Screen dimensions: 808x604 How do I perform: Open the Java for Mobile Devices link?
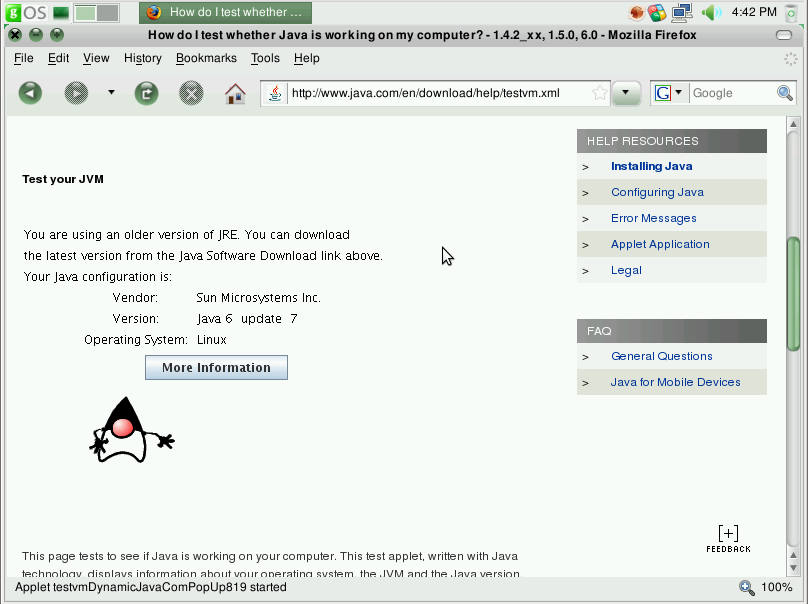click(x=675, y=382)
